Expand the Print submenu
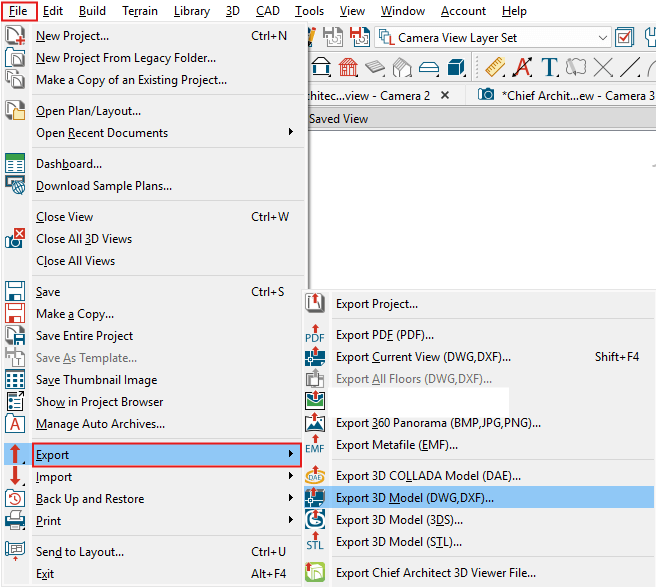The image size is (656, 587). (168, 520)
